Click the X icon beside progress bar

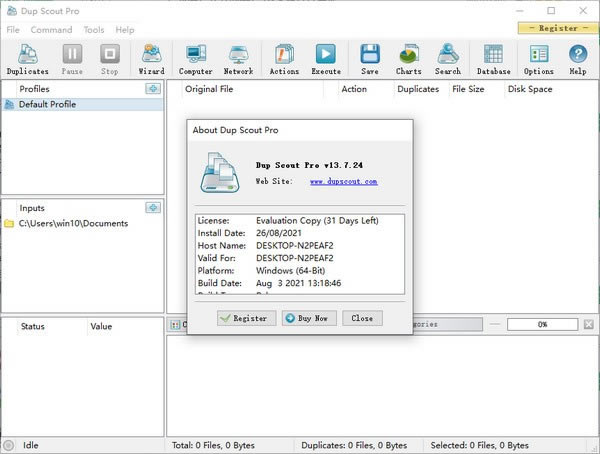click(589, 325)
